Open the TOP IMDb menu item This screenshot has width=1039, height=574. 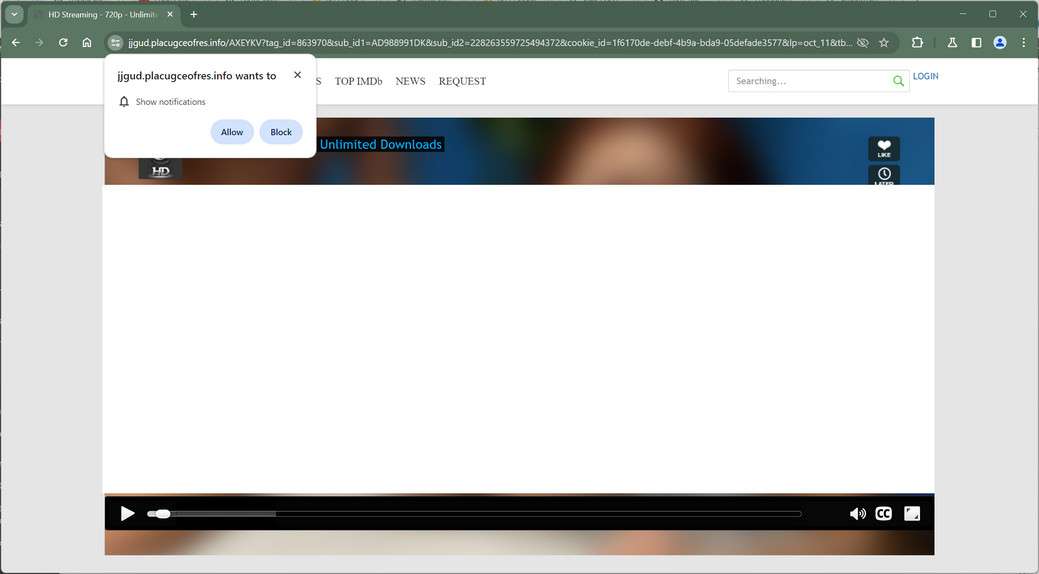point(358,81)
